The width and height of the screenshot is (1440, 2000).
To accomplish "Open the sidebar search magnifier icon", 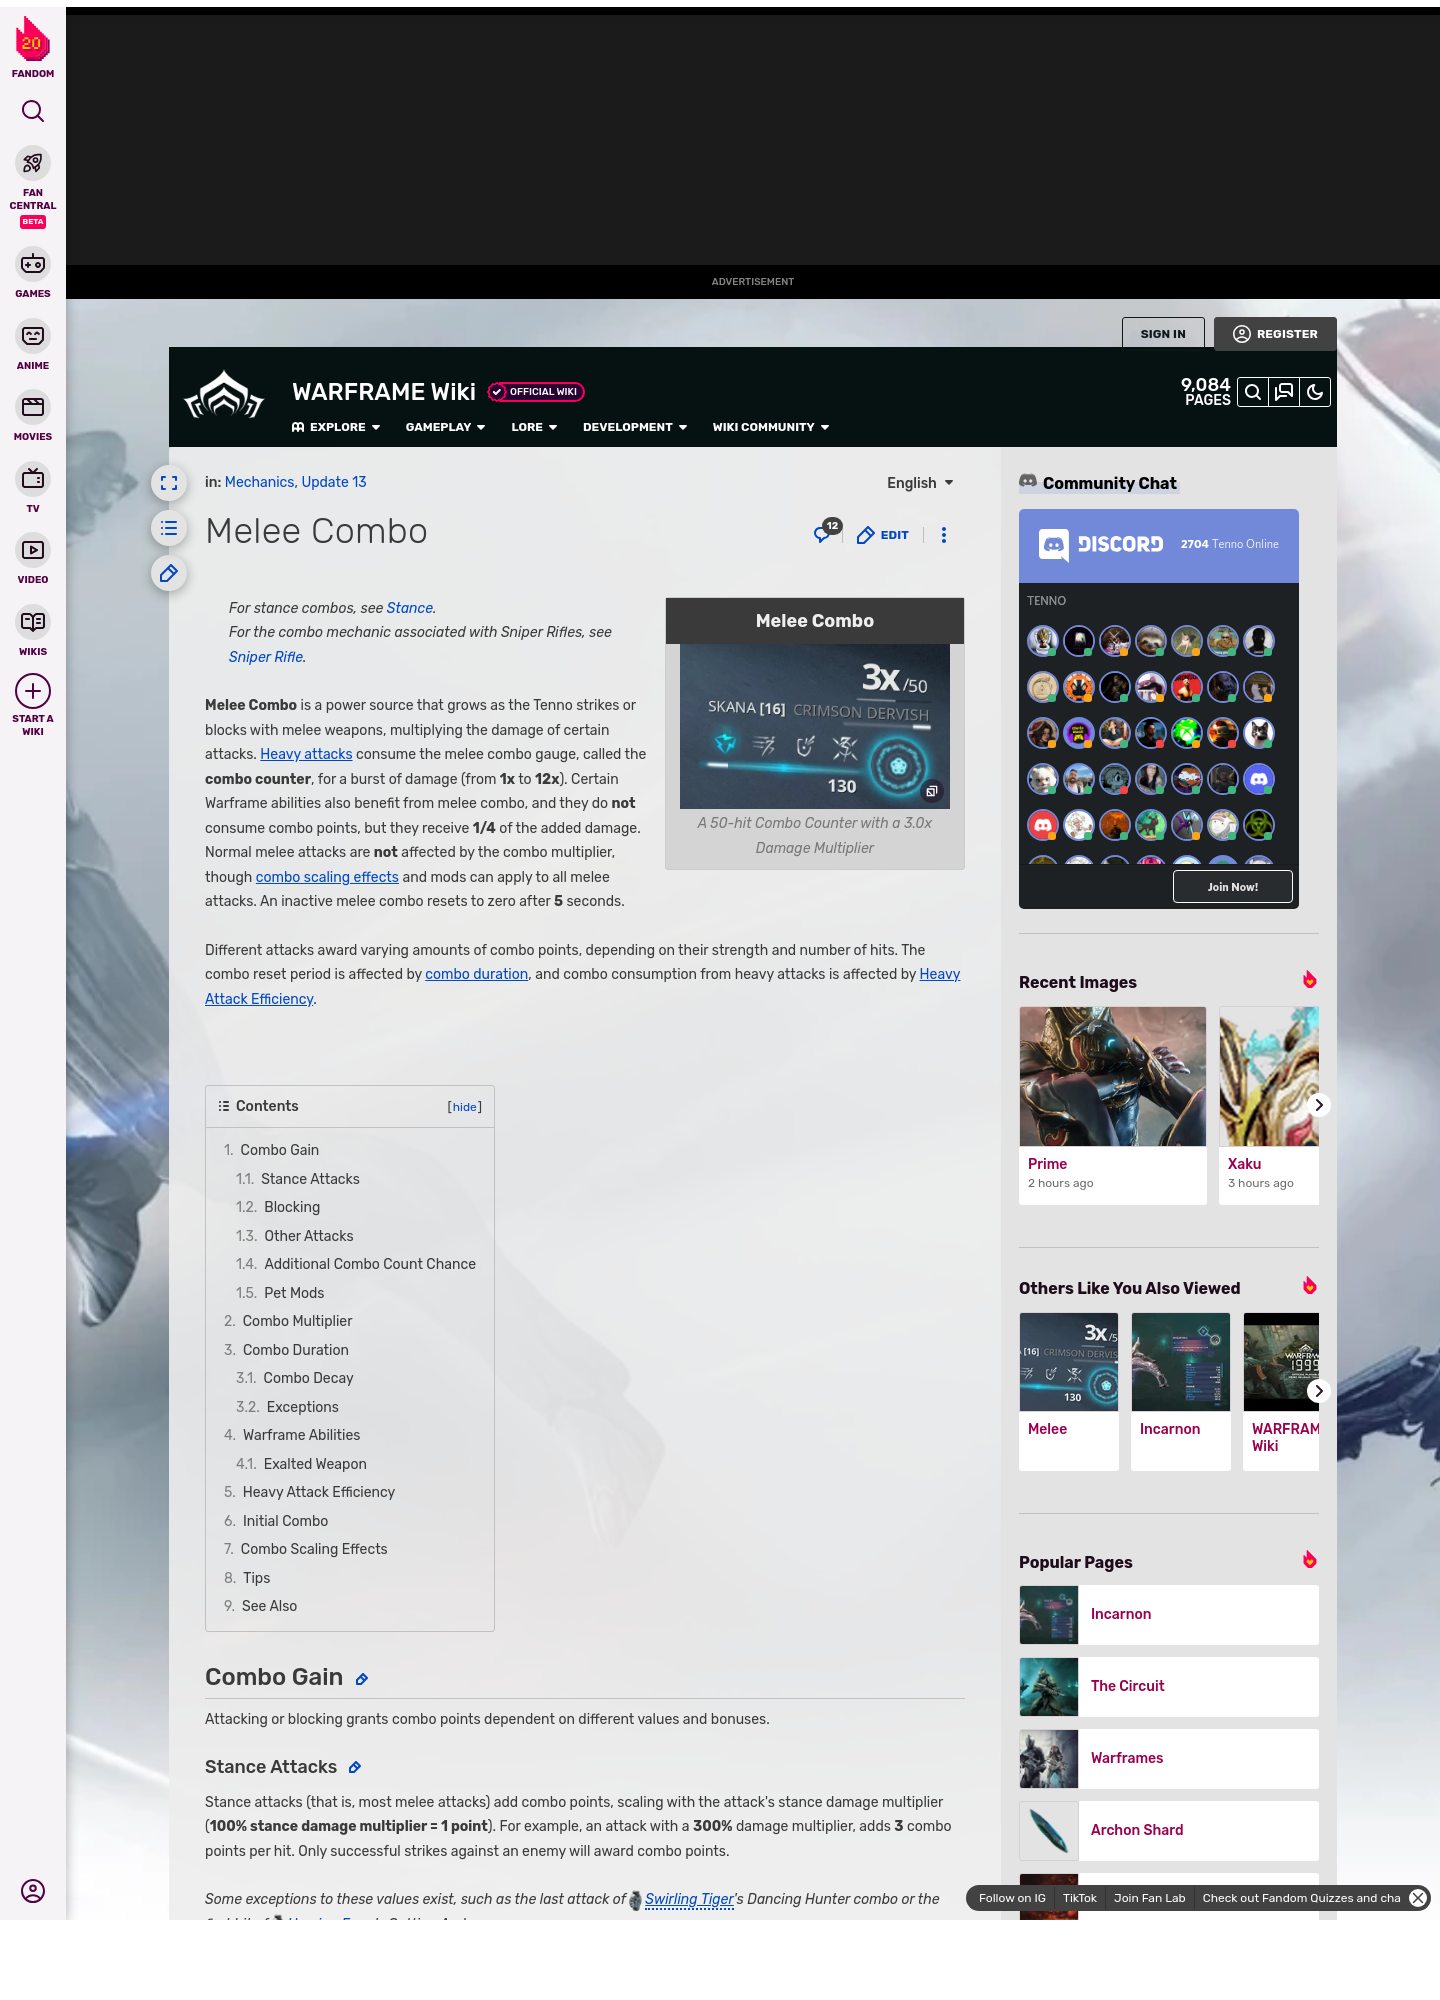I will [33, 111].
